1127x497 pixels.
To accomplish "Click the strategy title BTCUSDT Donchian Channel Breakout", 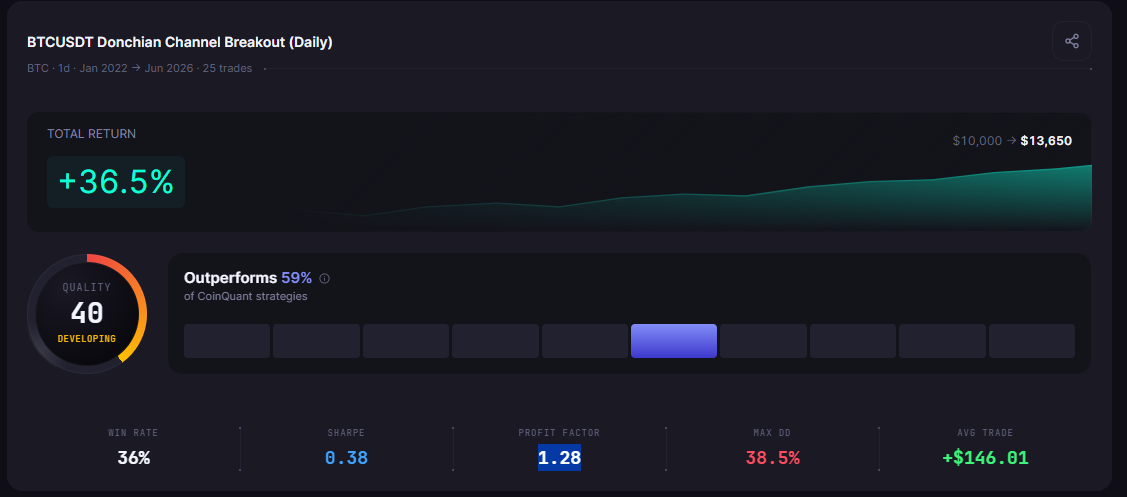I will click(180, 42).
